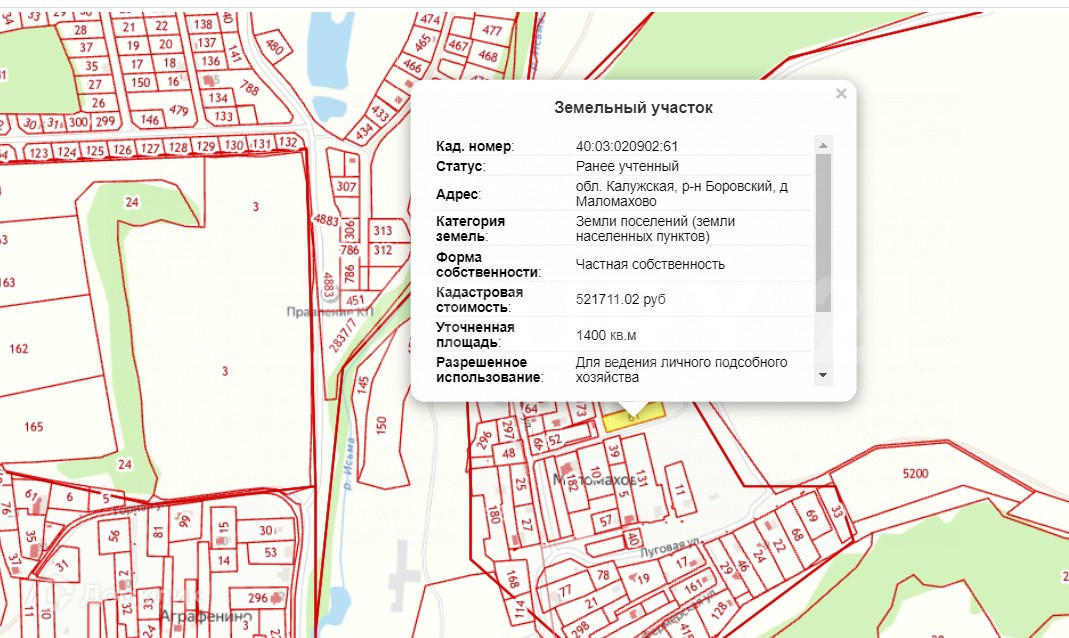Click the Разрешенное использование label
Image resolution: width=1069 pixels, height=638 pixels.
[490, 369]
